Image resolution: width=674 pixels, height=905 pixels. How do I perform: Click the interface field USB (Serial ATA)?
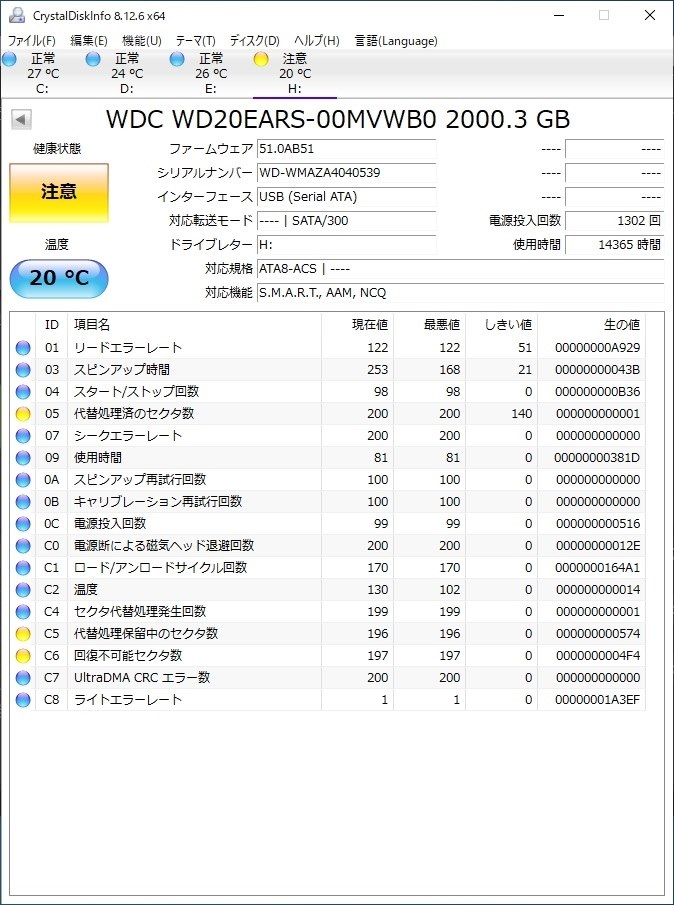click(347, 197)
